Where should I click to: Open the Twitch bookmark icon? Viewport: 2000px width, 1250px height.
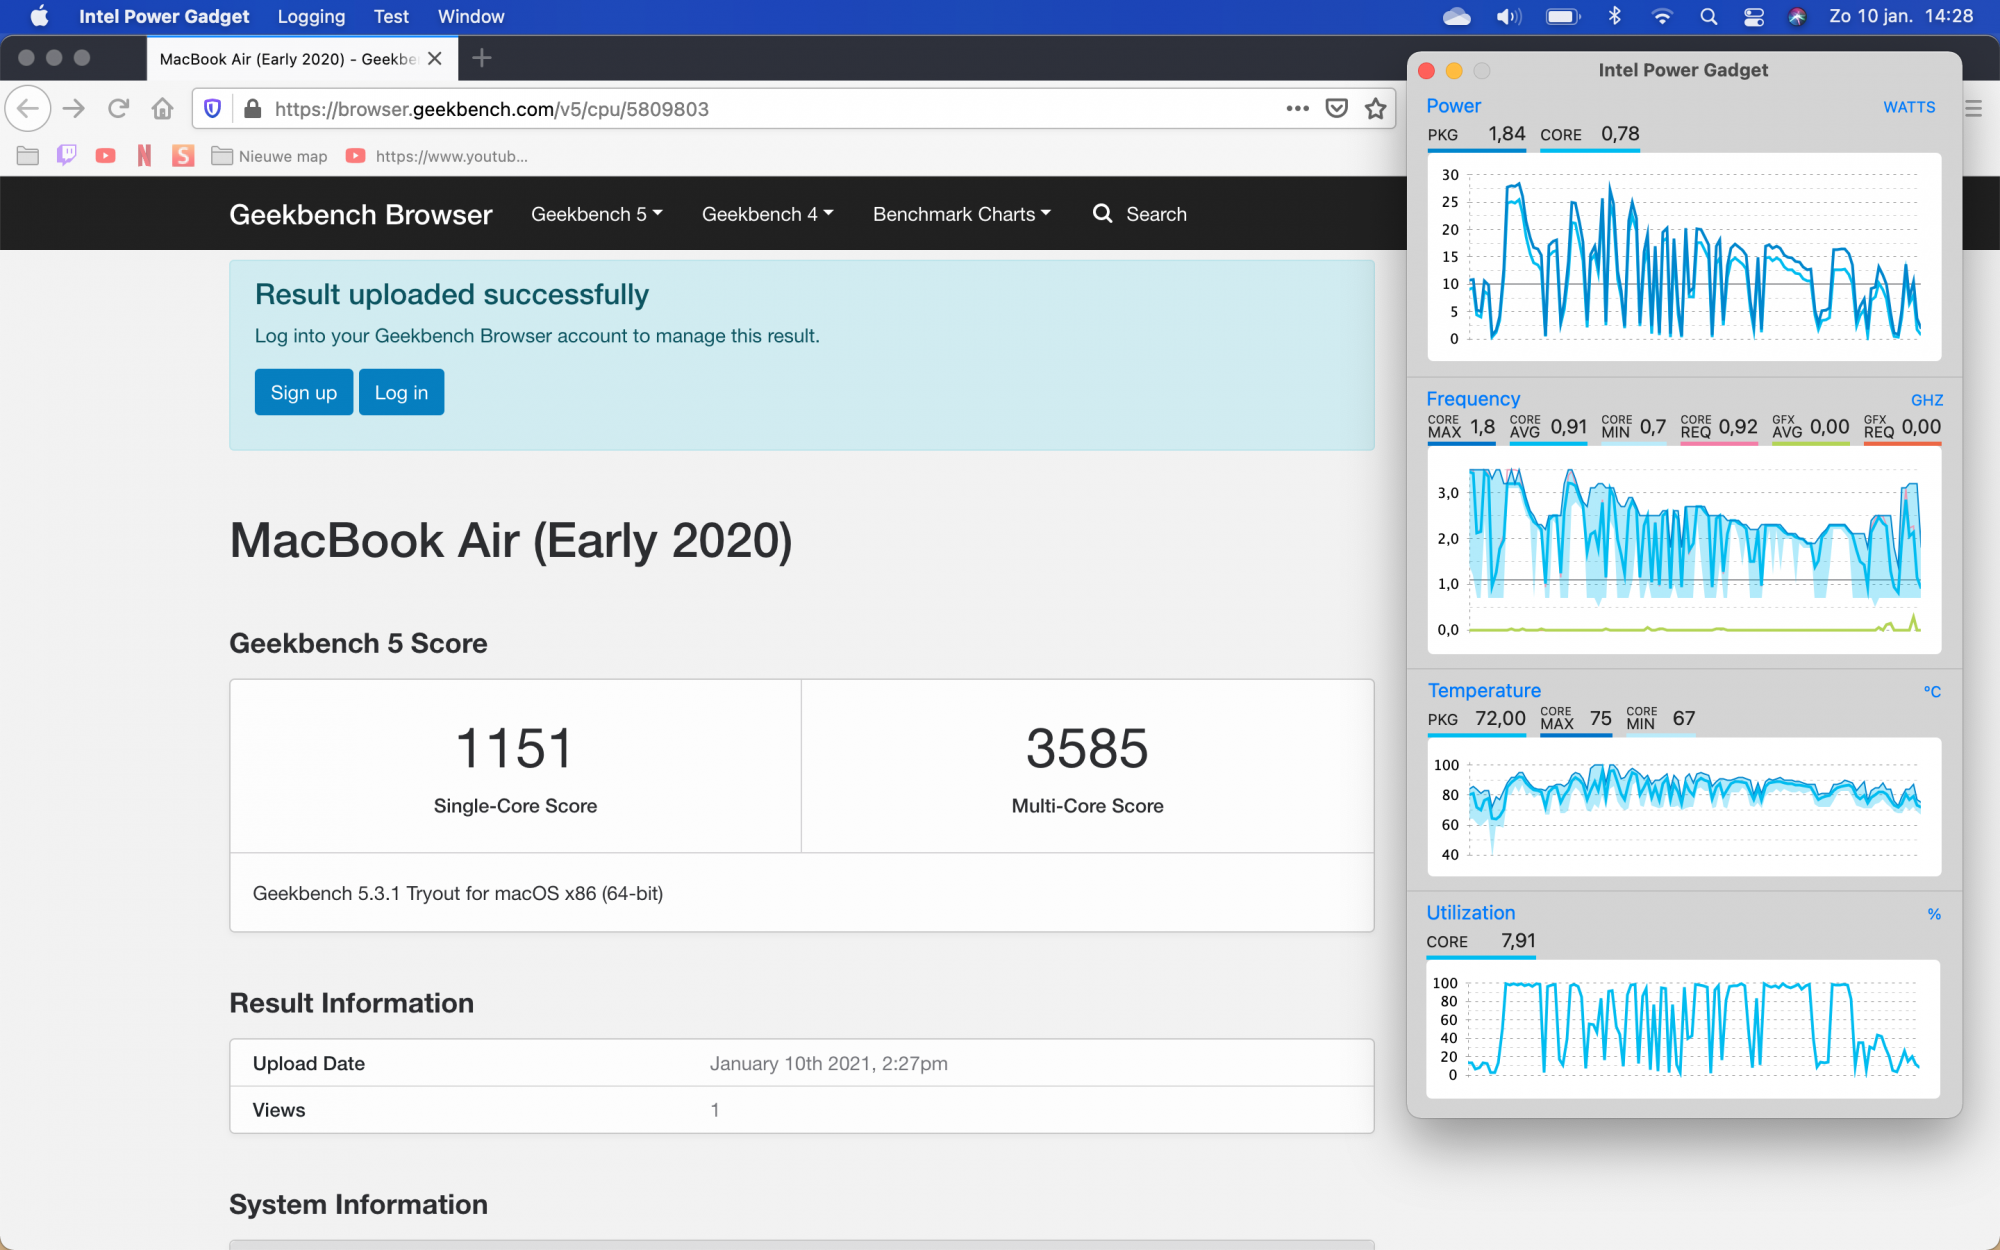pyautogui.click(x=66, y=156)
